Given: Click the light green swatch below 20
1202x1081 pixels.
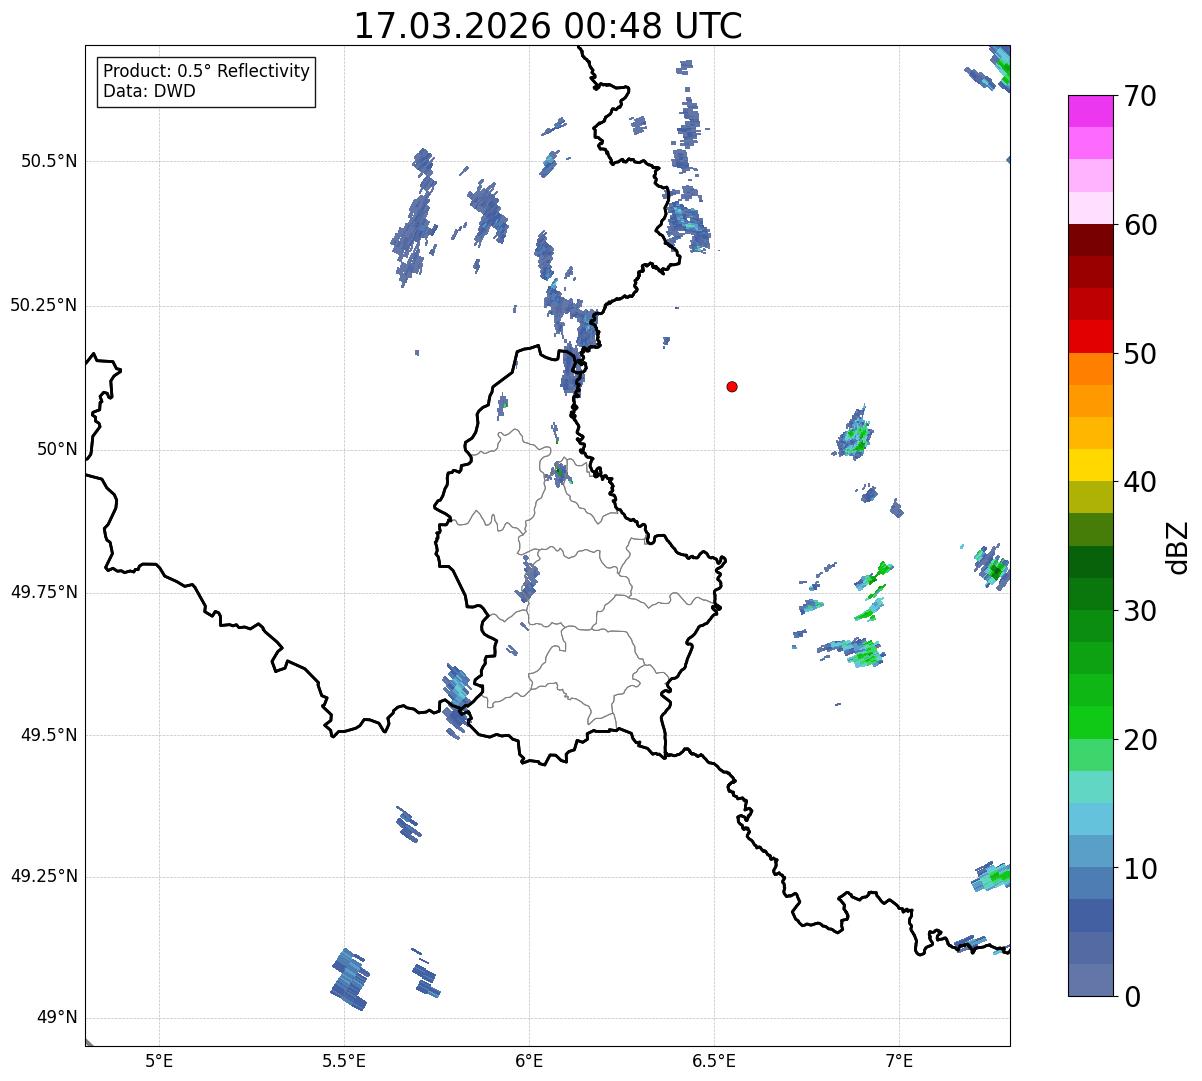Looking at the screenshot, I should tap(1091, 755).
